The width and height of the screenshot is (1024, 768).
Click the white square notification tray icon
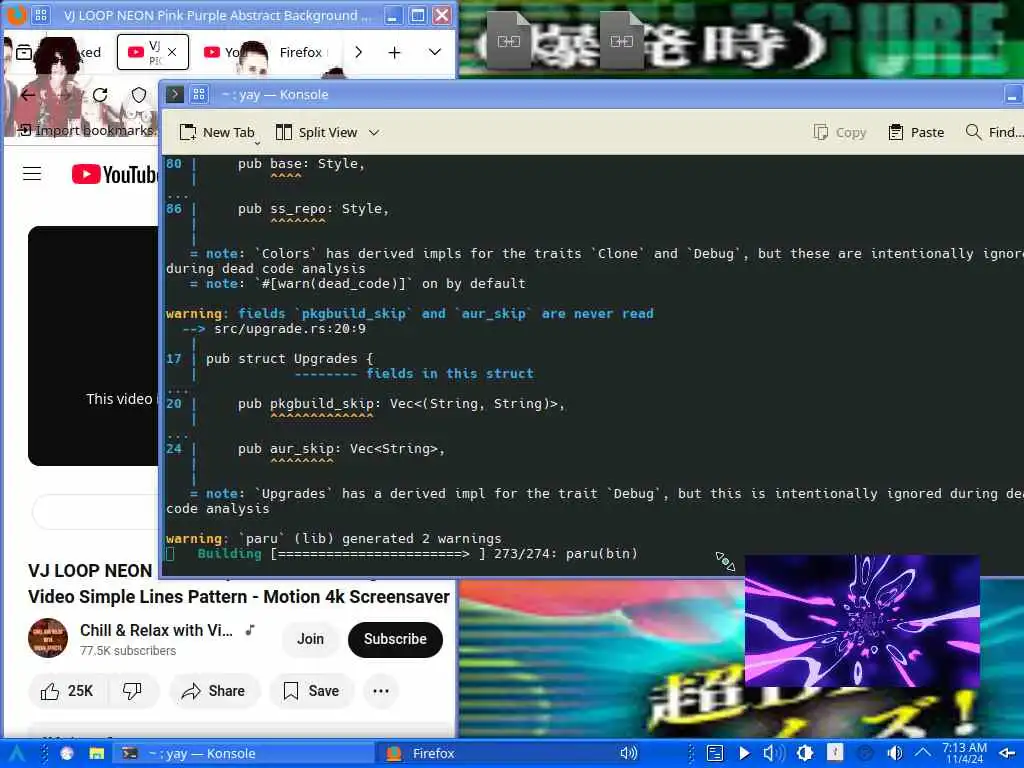[x=835, y=752]
